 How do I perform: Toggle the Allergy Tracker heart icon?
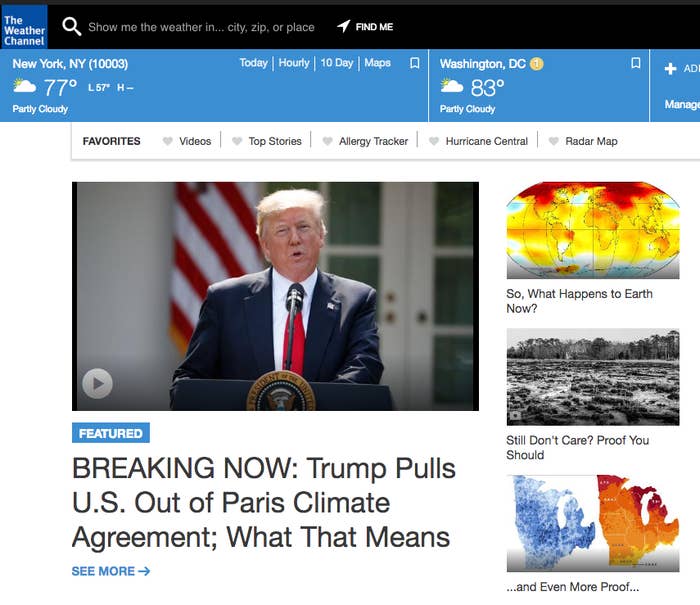click(328, 141)
